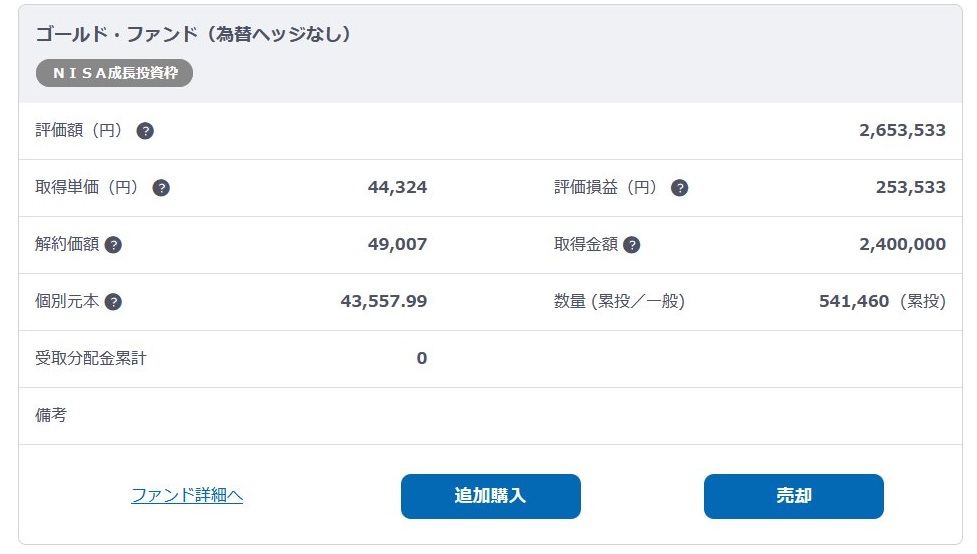Open help icon for 評価損益（円）

679,188
